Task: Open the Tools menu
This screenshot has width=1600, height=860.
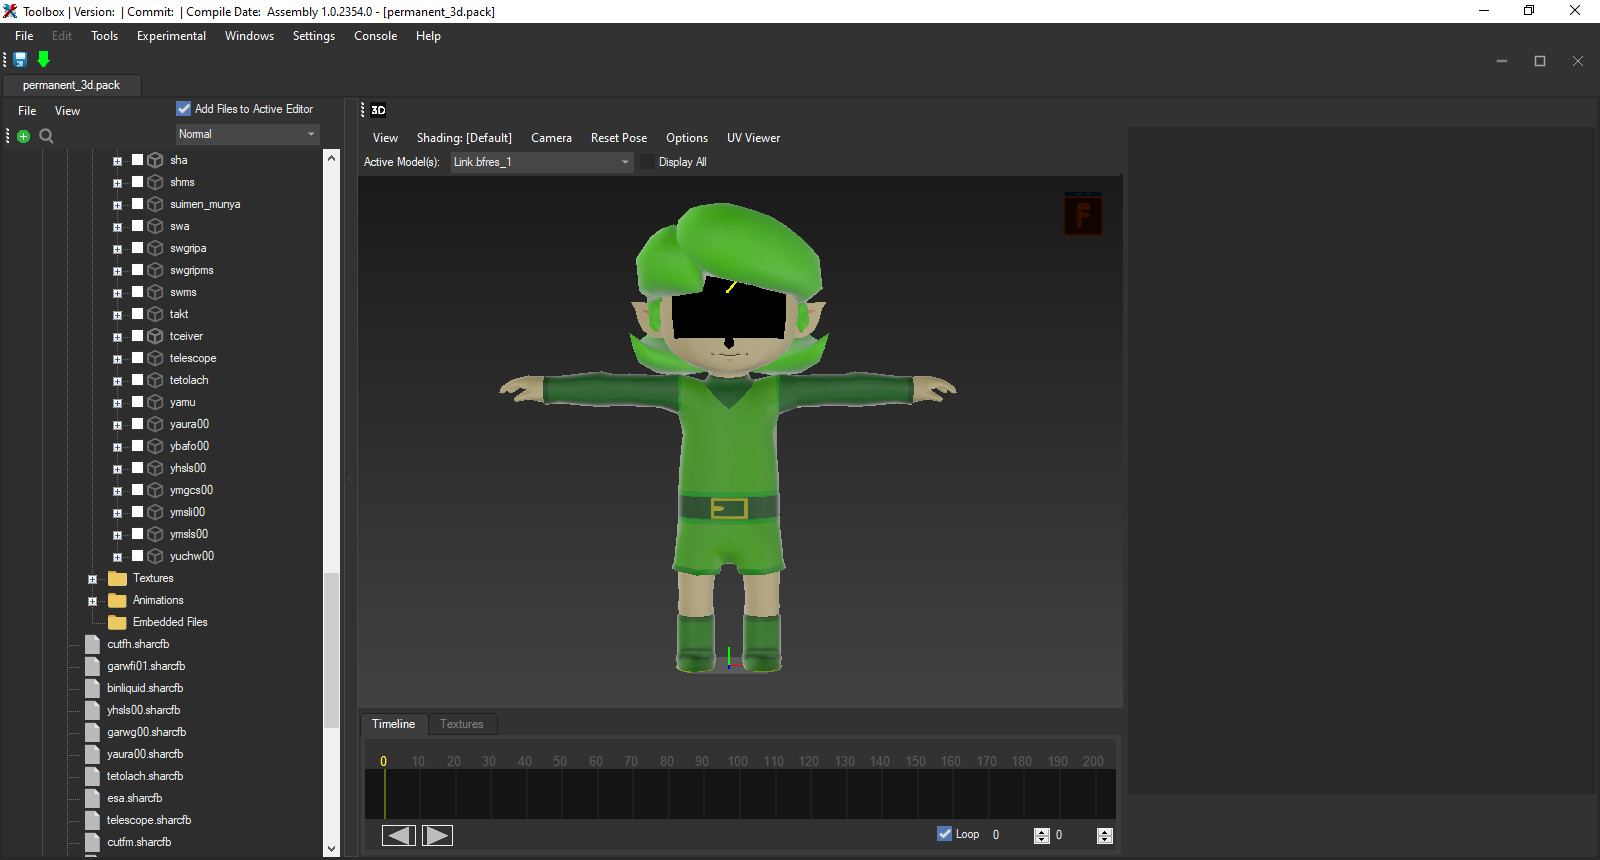Action: (104, 36)
